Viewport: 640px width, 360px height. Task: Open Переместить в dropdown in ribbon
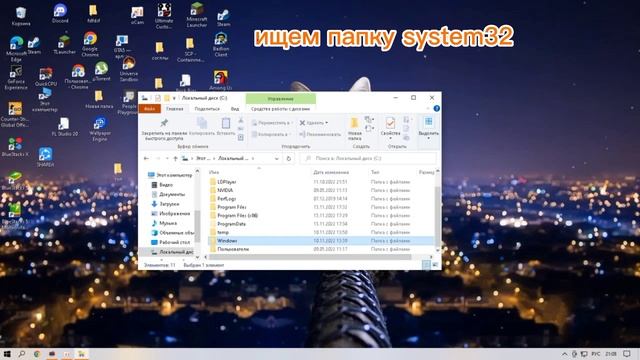pyautogui.click(x=271, y=123)
